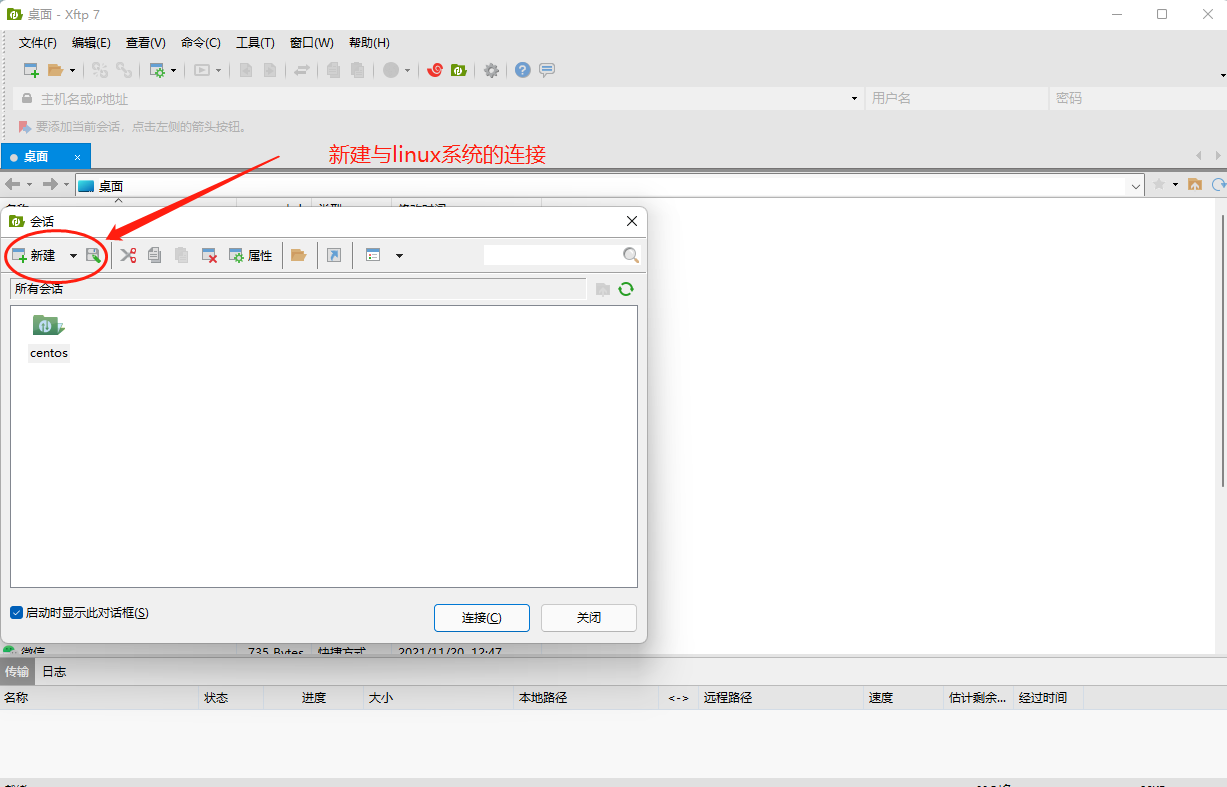Expand the open folder dropdown arrow in main toolbar
This screenshot has height=787, width=1227.
(x=72, y=70)
